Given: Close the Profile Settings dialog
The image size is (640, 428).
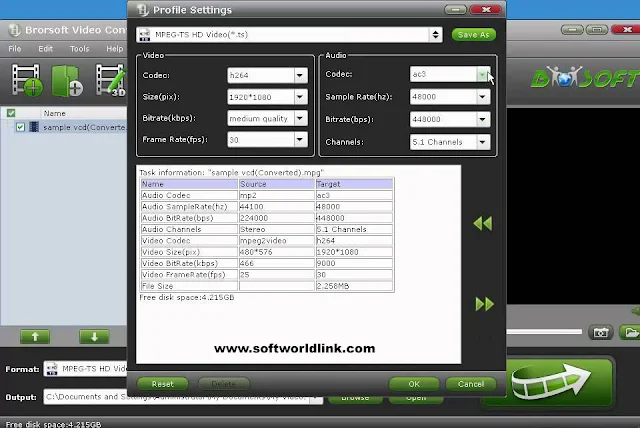Looking at the screenshot, I should tap(486, 9).
